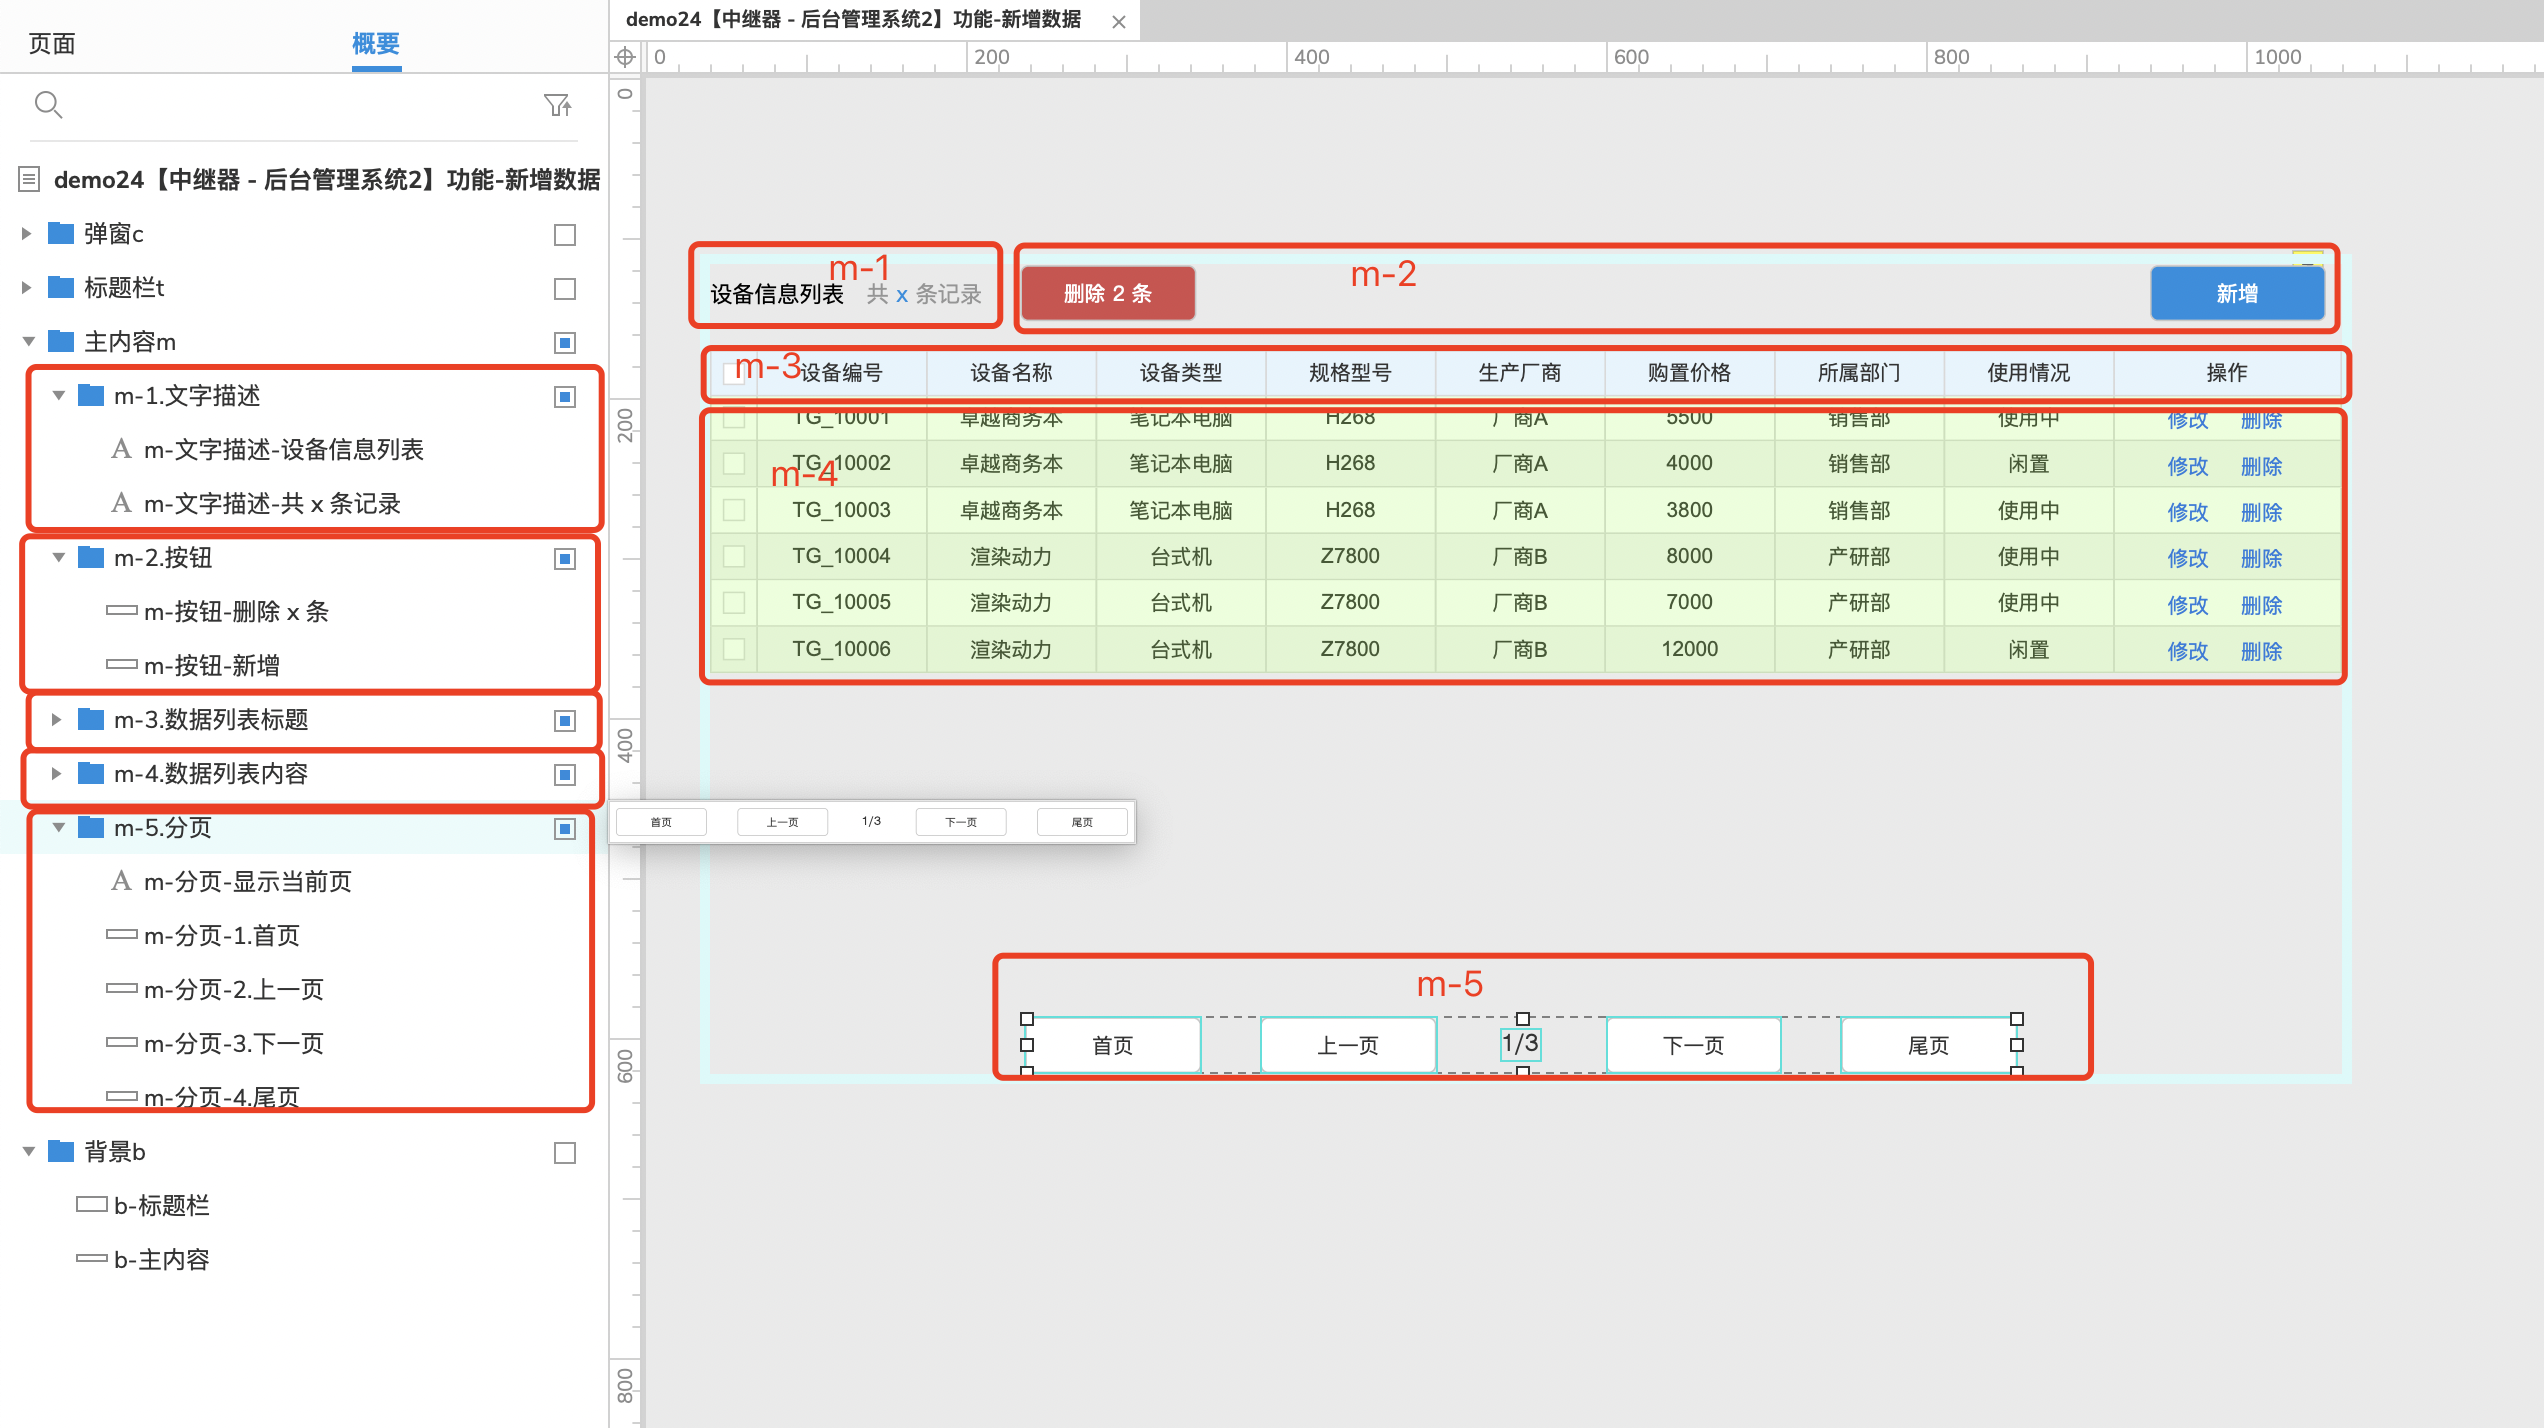Click the 设备名称 column header
The height and width of the screenshot is (1428, 2544).
tap(1011, 373)
